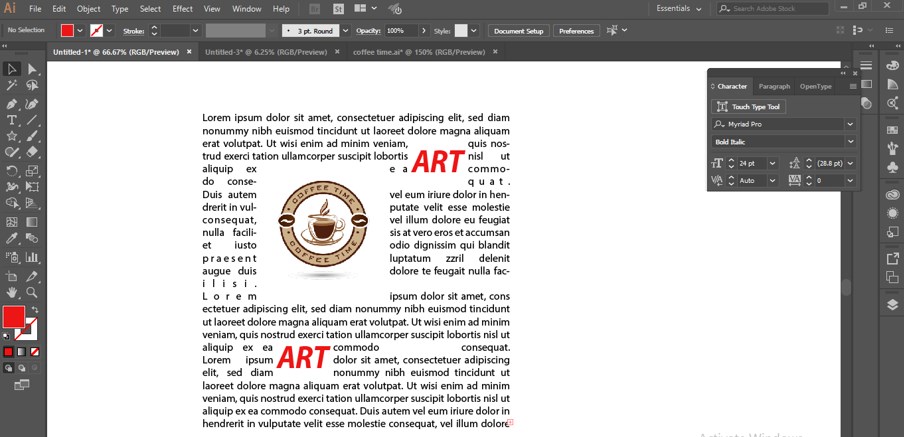Click the Opacity label link
904x437 pixels.
[368, 31]
